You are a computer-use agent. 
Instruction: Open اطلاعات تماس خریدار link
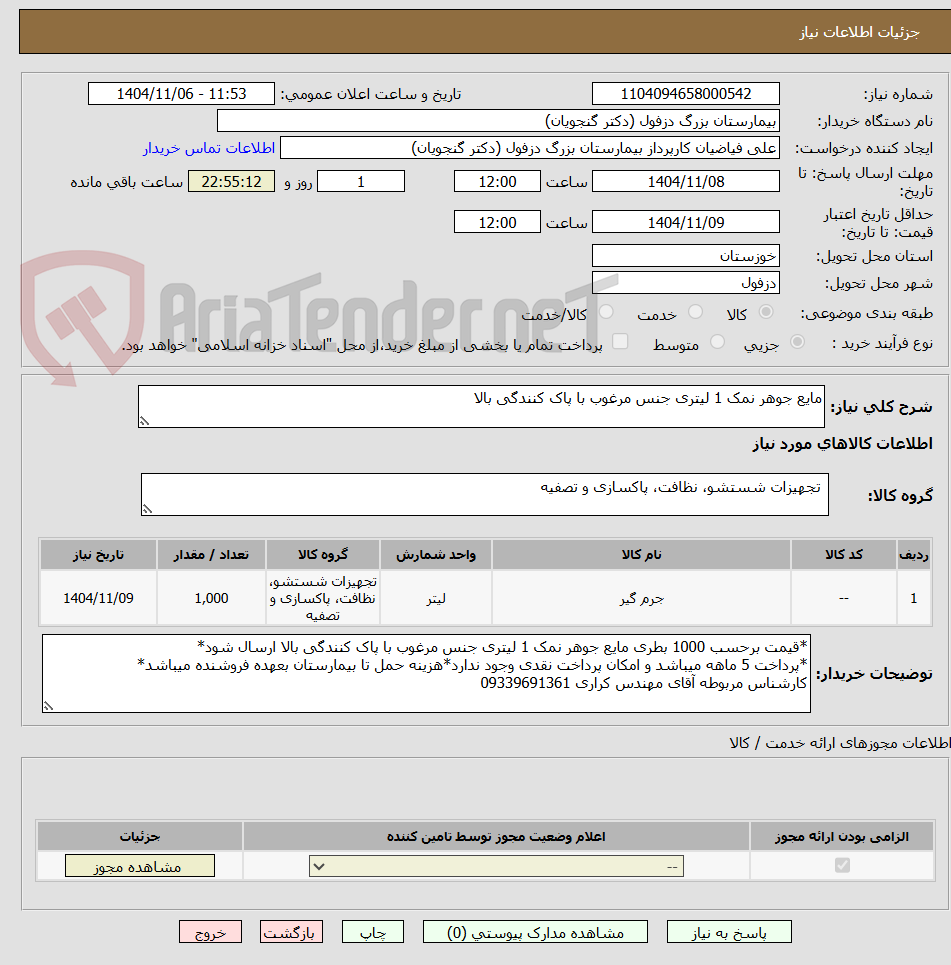(209, 148)
